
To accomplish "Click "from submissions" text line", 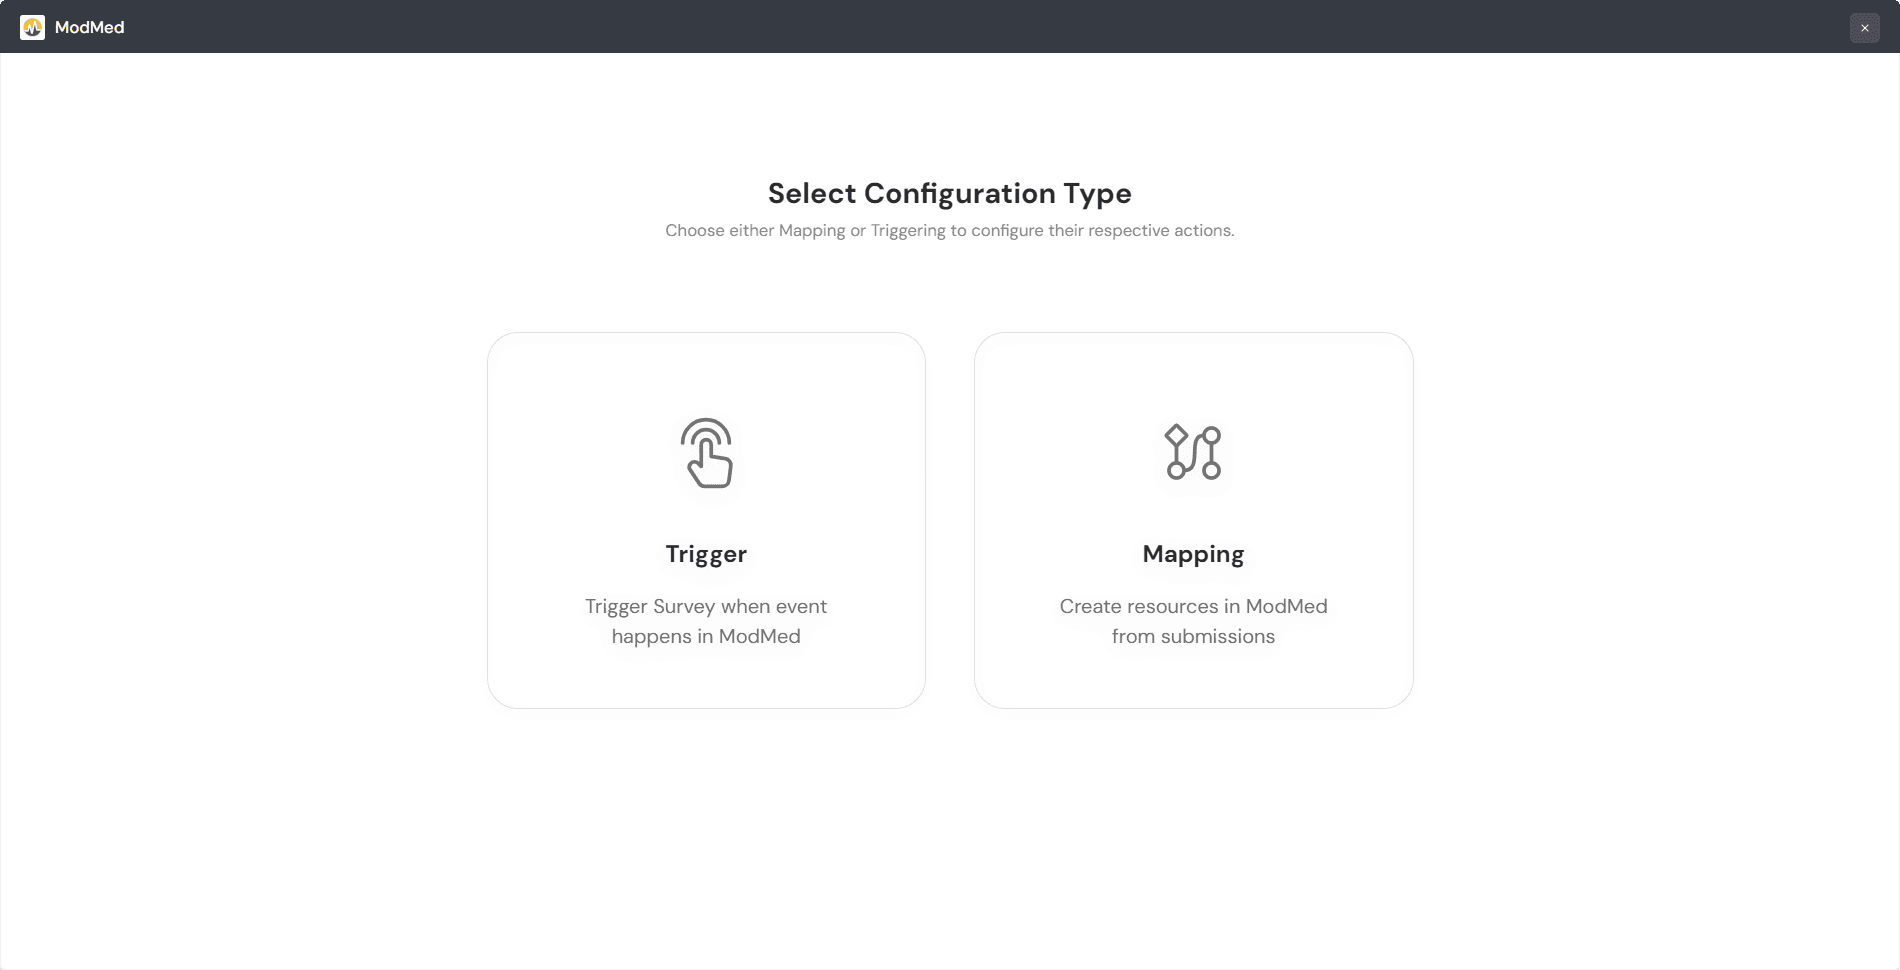I will [1193, 636].
